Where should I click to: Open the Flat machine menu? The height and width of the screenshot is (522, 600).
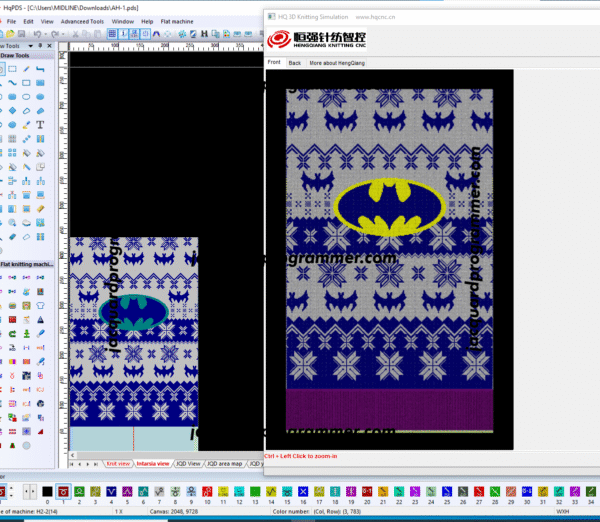pyautogui.click(x=178, y=21)
